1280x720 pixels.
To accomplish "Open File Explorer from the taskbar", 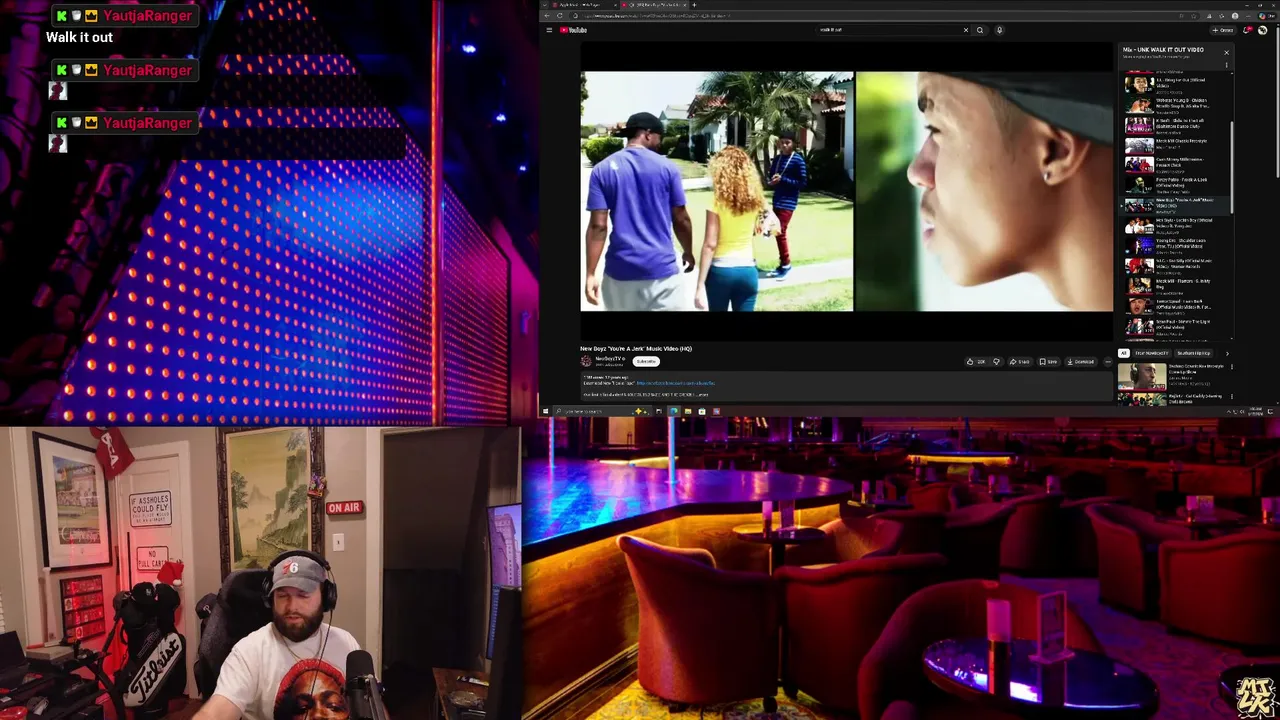I will (688, 411).
